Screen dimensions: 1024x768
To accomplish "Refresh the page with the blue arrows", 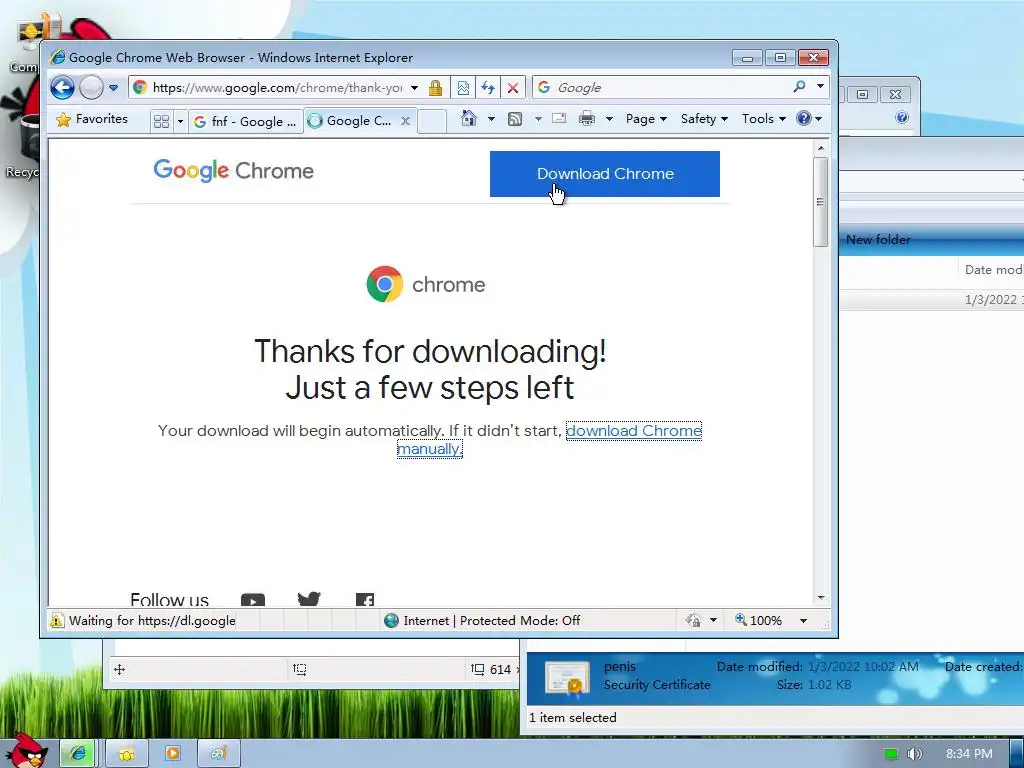I will (x=488, y=88).
